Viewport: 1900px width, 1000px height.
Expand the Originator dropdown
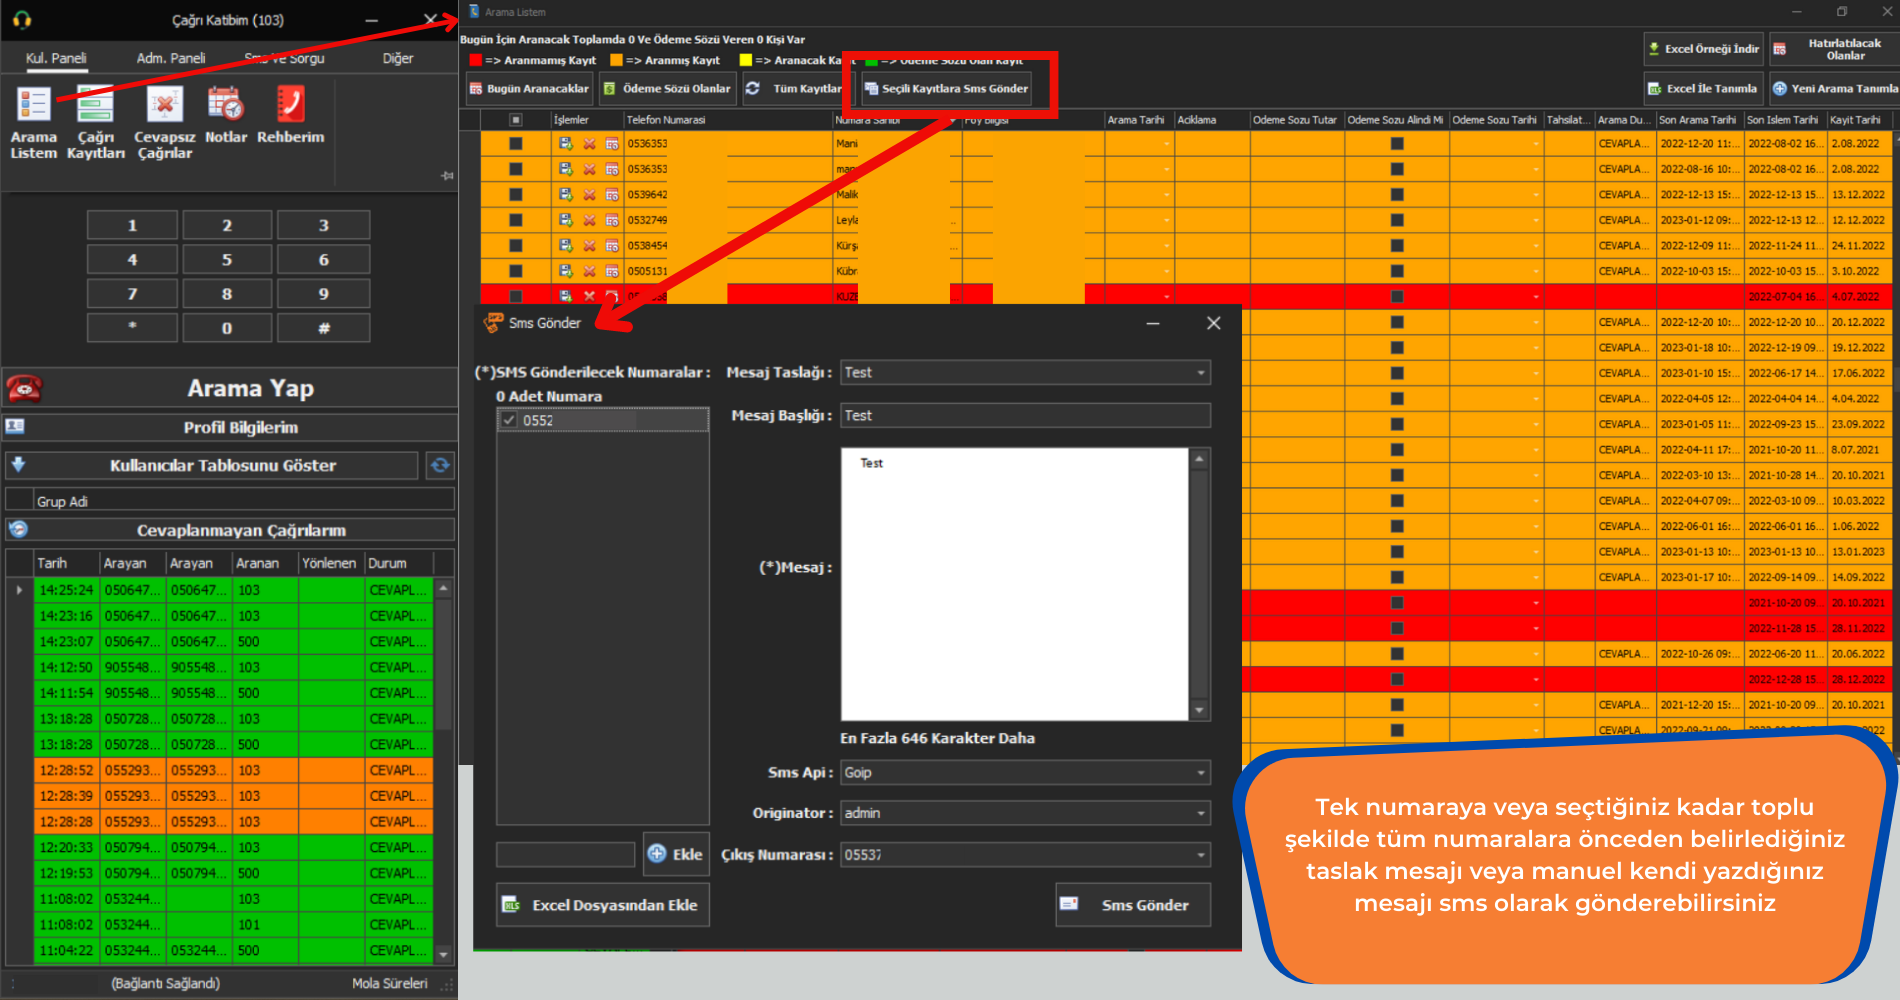pyautogui.click(x=1200, y=814)
